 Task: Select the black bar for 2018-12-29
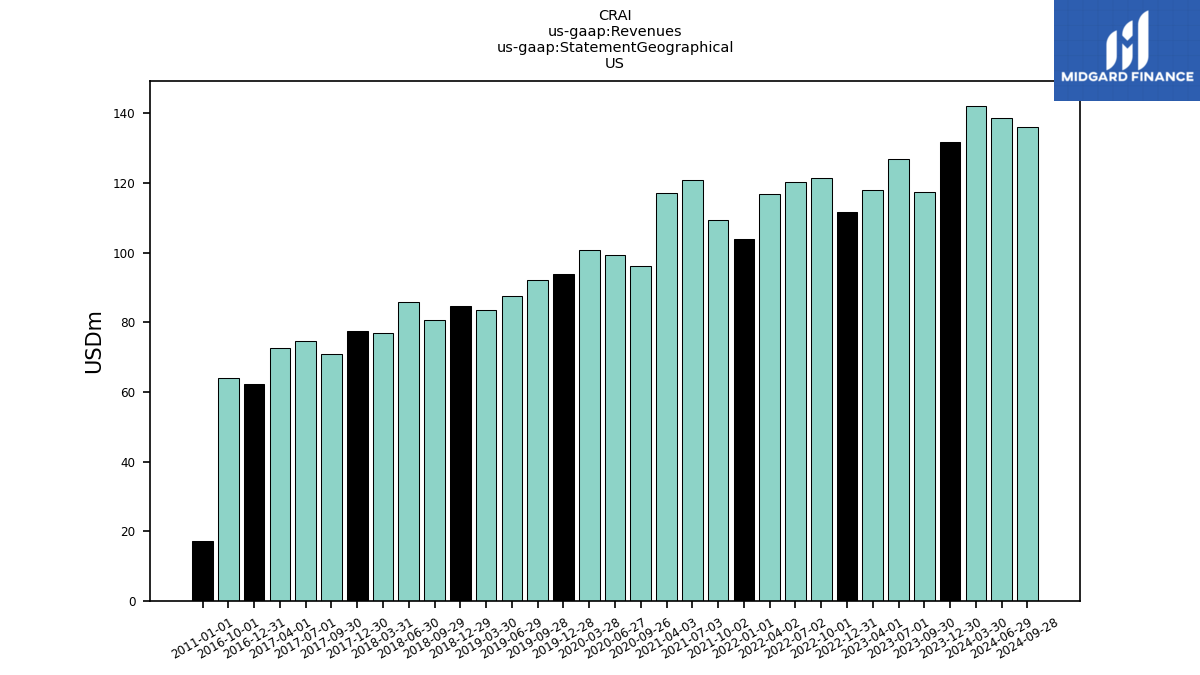(x=461, y=453)
